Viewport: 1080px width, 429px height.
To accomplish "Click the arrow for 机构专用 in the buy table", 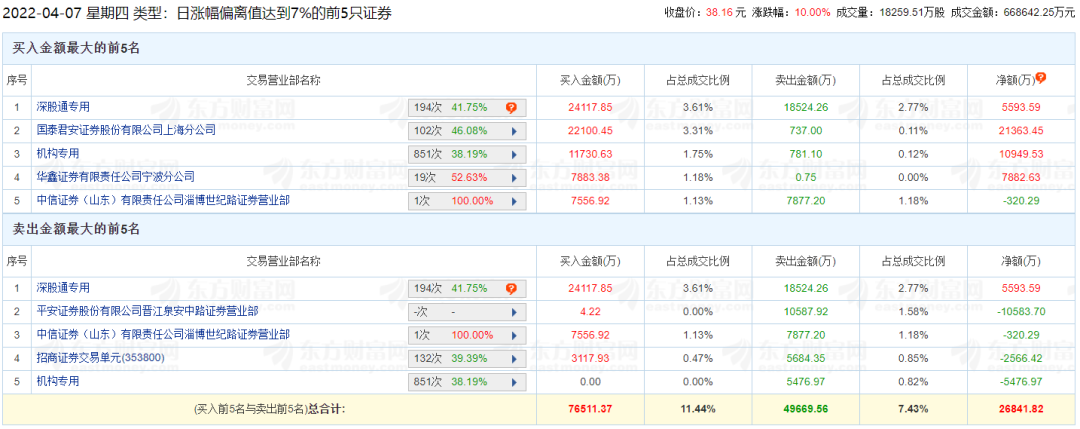I will click(x=514, y=154).
